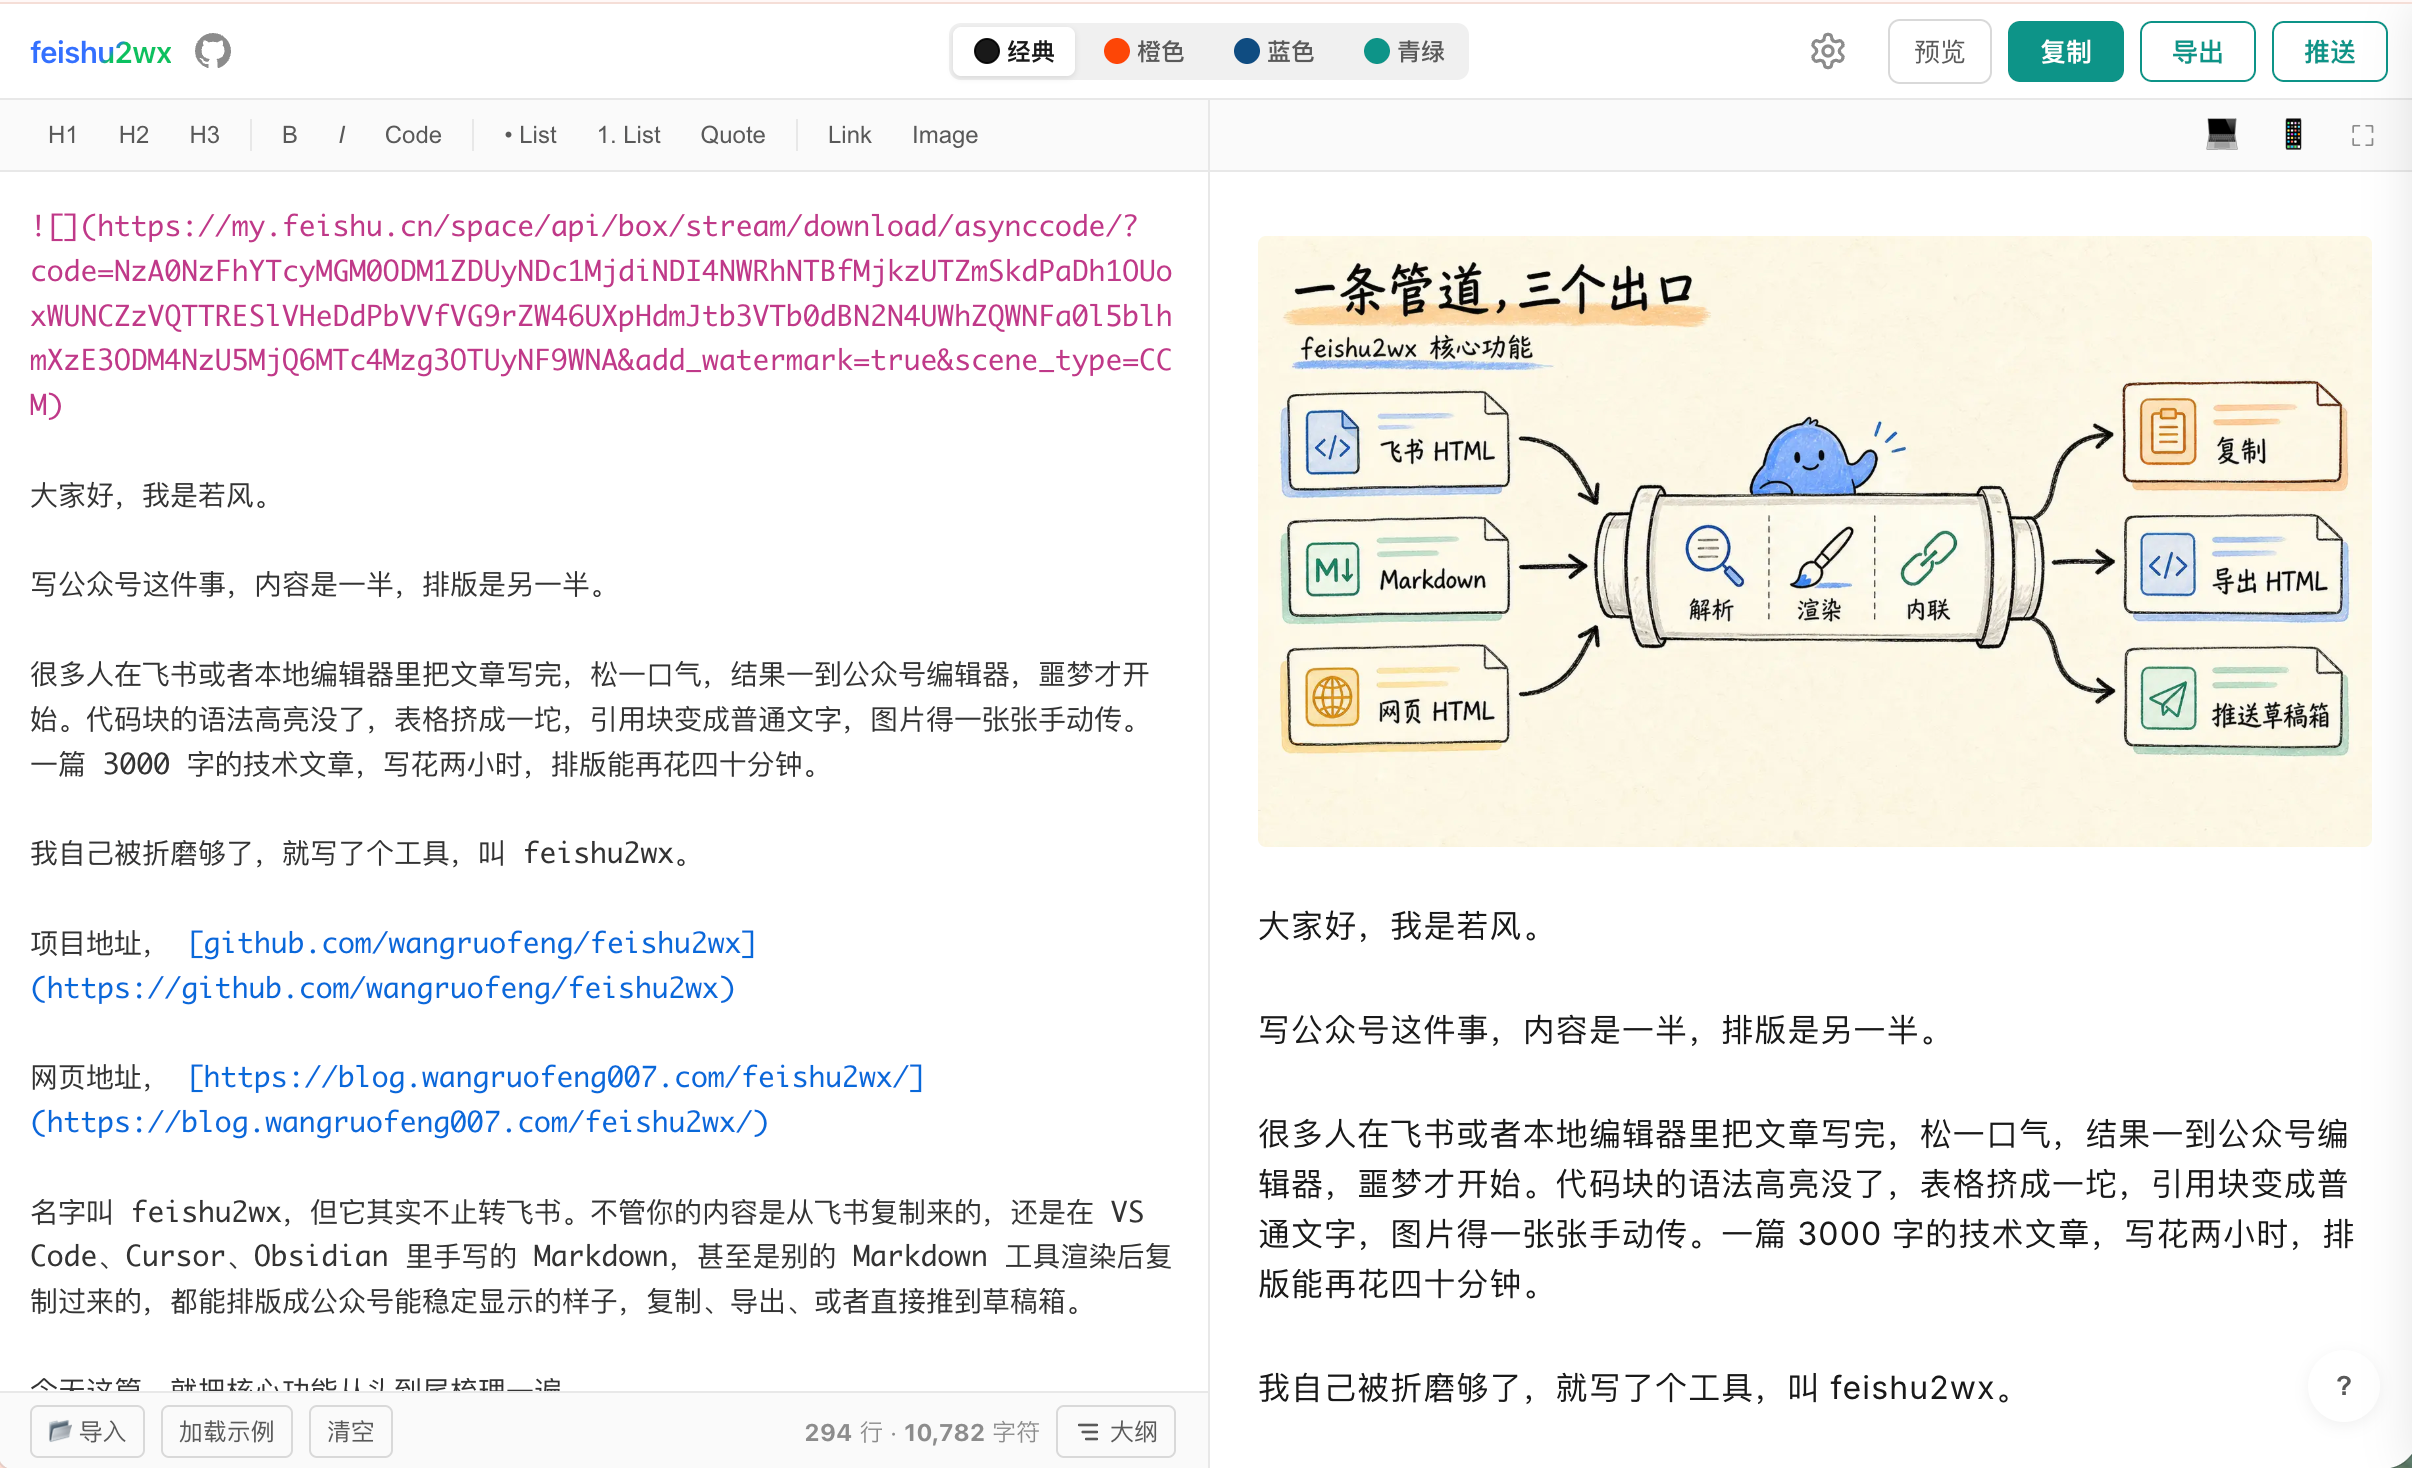2412x1468 pixels.
Task: Insert an H2 heading
Action: click(x=133, y=135)
